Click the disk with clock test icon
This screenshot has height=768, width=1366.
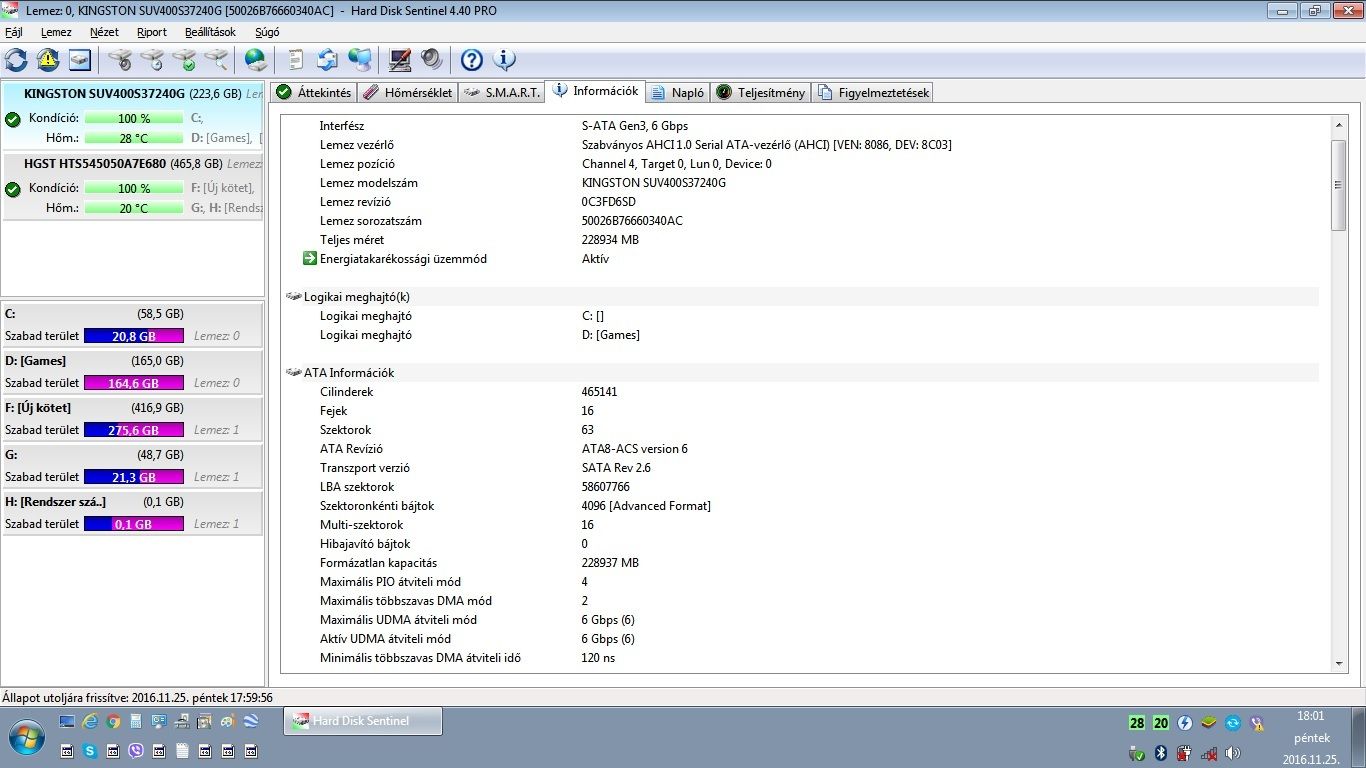coord(153,60)
